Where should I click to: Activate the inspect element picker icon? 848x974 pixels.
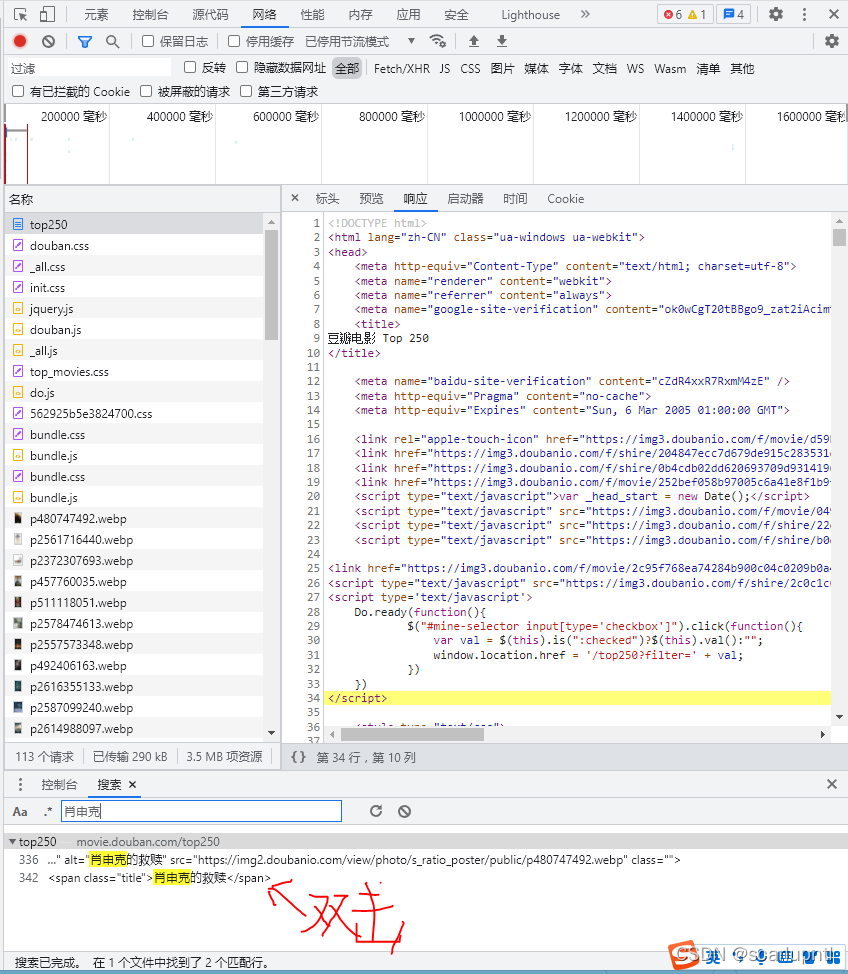tap(21, 14)
